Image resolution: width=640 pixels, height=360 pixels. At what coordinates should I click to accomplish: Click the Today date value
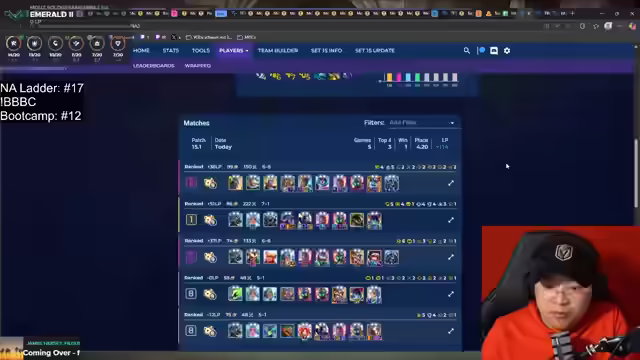[223, 147]
